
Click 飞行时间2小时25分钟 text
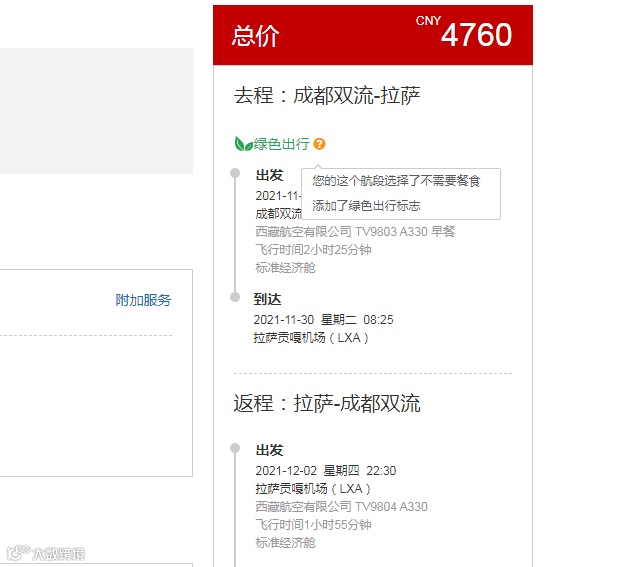point(313,249)
